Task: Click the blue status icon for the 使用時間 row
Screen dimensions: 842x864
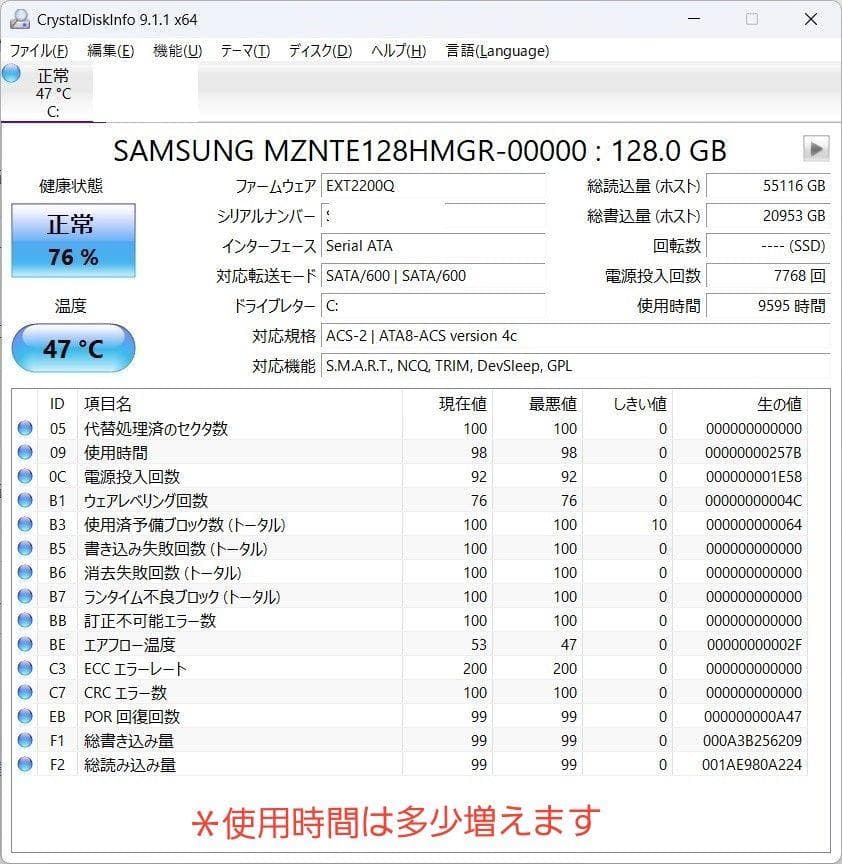Action: [25, 453]
